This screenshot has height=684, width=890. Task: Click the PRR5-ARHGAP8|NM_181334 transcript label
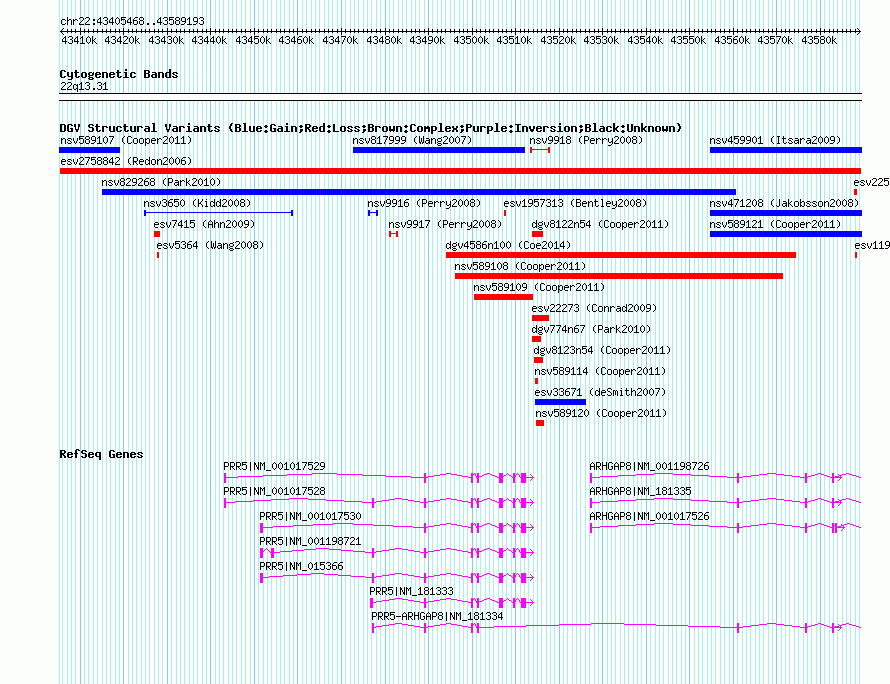point(437,616)
